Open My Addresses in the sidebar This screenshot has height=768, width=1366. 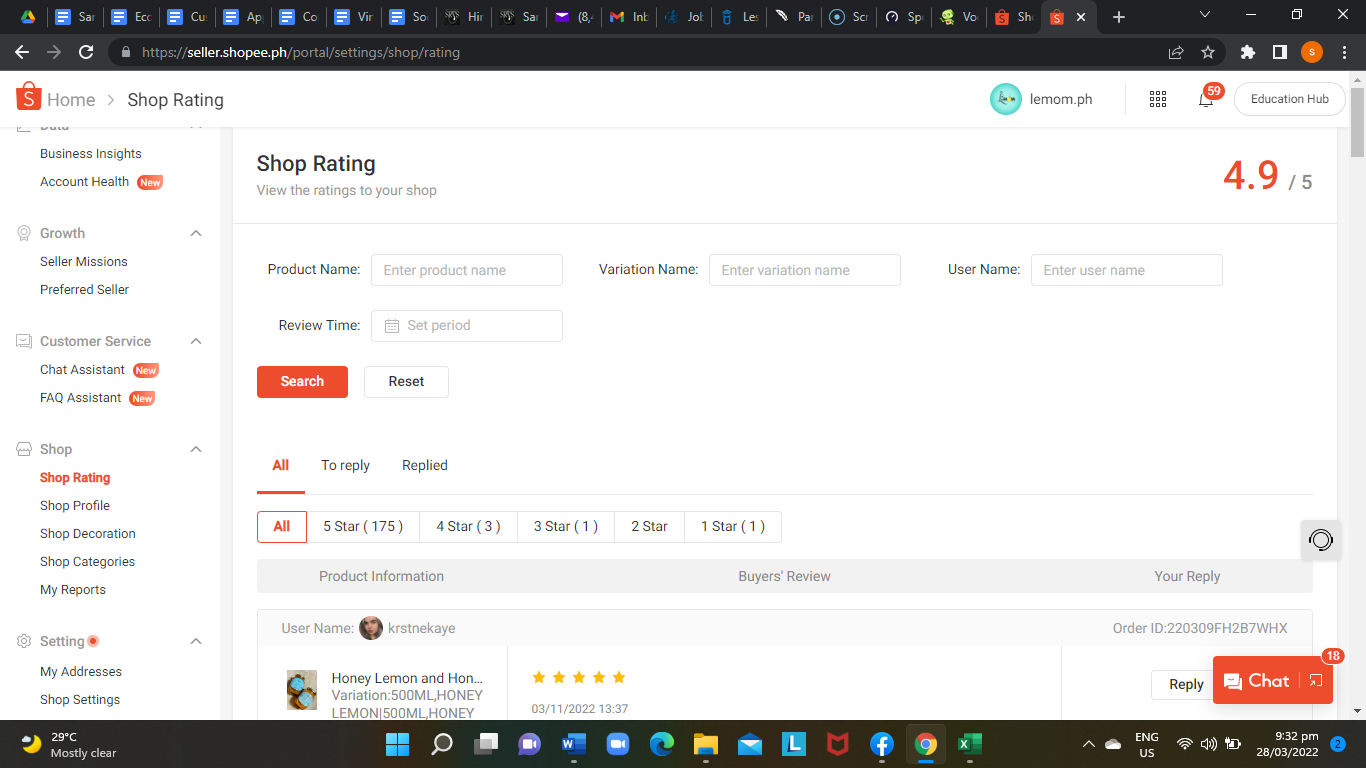coord(81,672)
